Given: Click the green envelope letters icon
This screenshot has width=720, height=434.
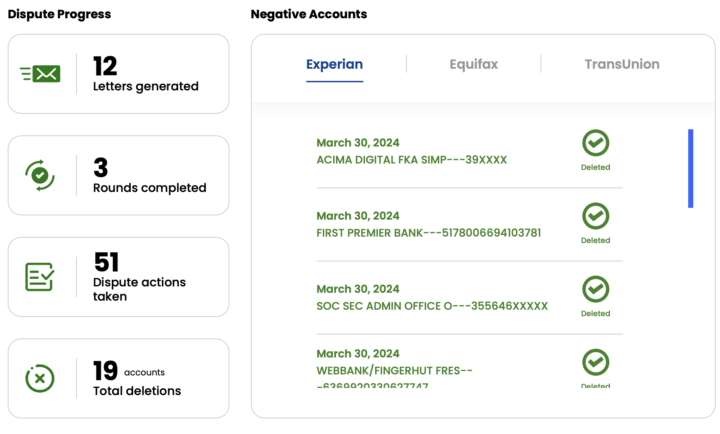Looking at the screenshot, I should pyautogui.click(x=40, y=73).
